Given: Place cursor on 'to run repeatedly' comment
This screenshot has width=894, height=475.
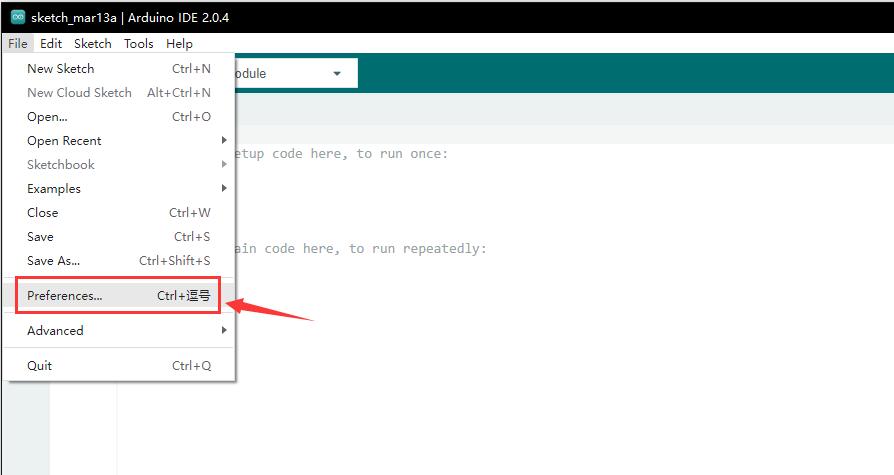Looking at the screenshot, I should coord(360,249).
